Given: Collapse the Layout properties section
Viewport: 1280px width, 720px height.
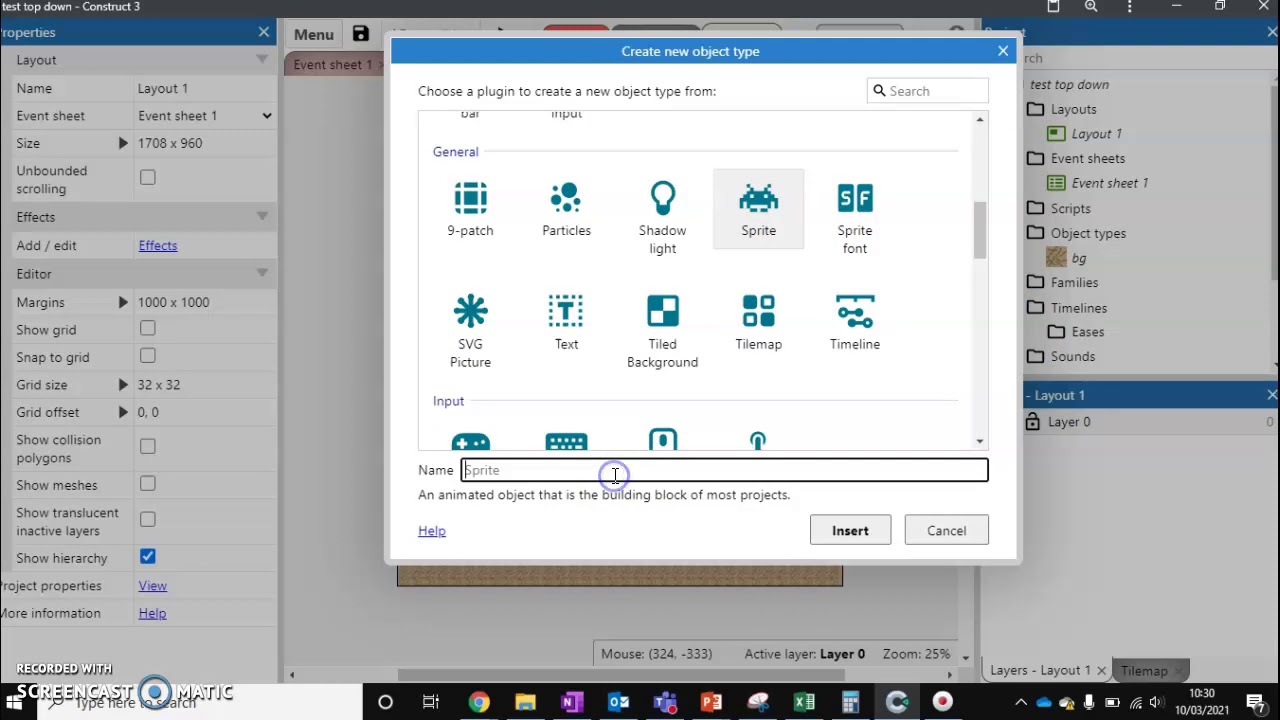Looking at the screenshot, I should (x=262, y=60).
